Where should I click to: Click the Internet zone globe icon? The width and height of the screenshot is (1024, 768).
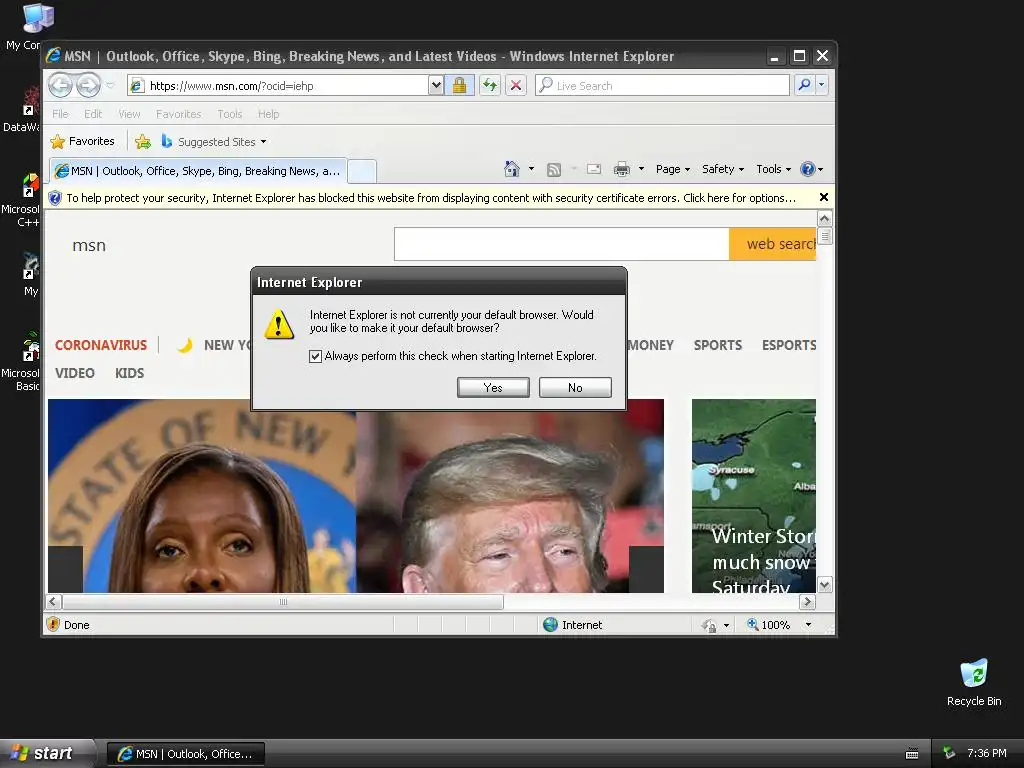coord(551,625)
